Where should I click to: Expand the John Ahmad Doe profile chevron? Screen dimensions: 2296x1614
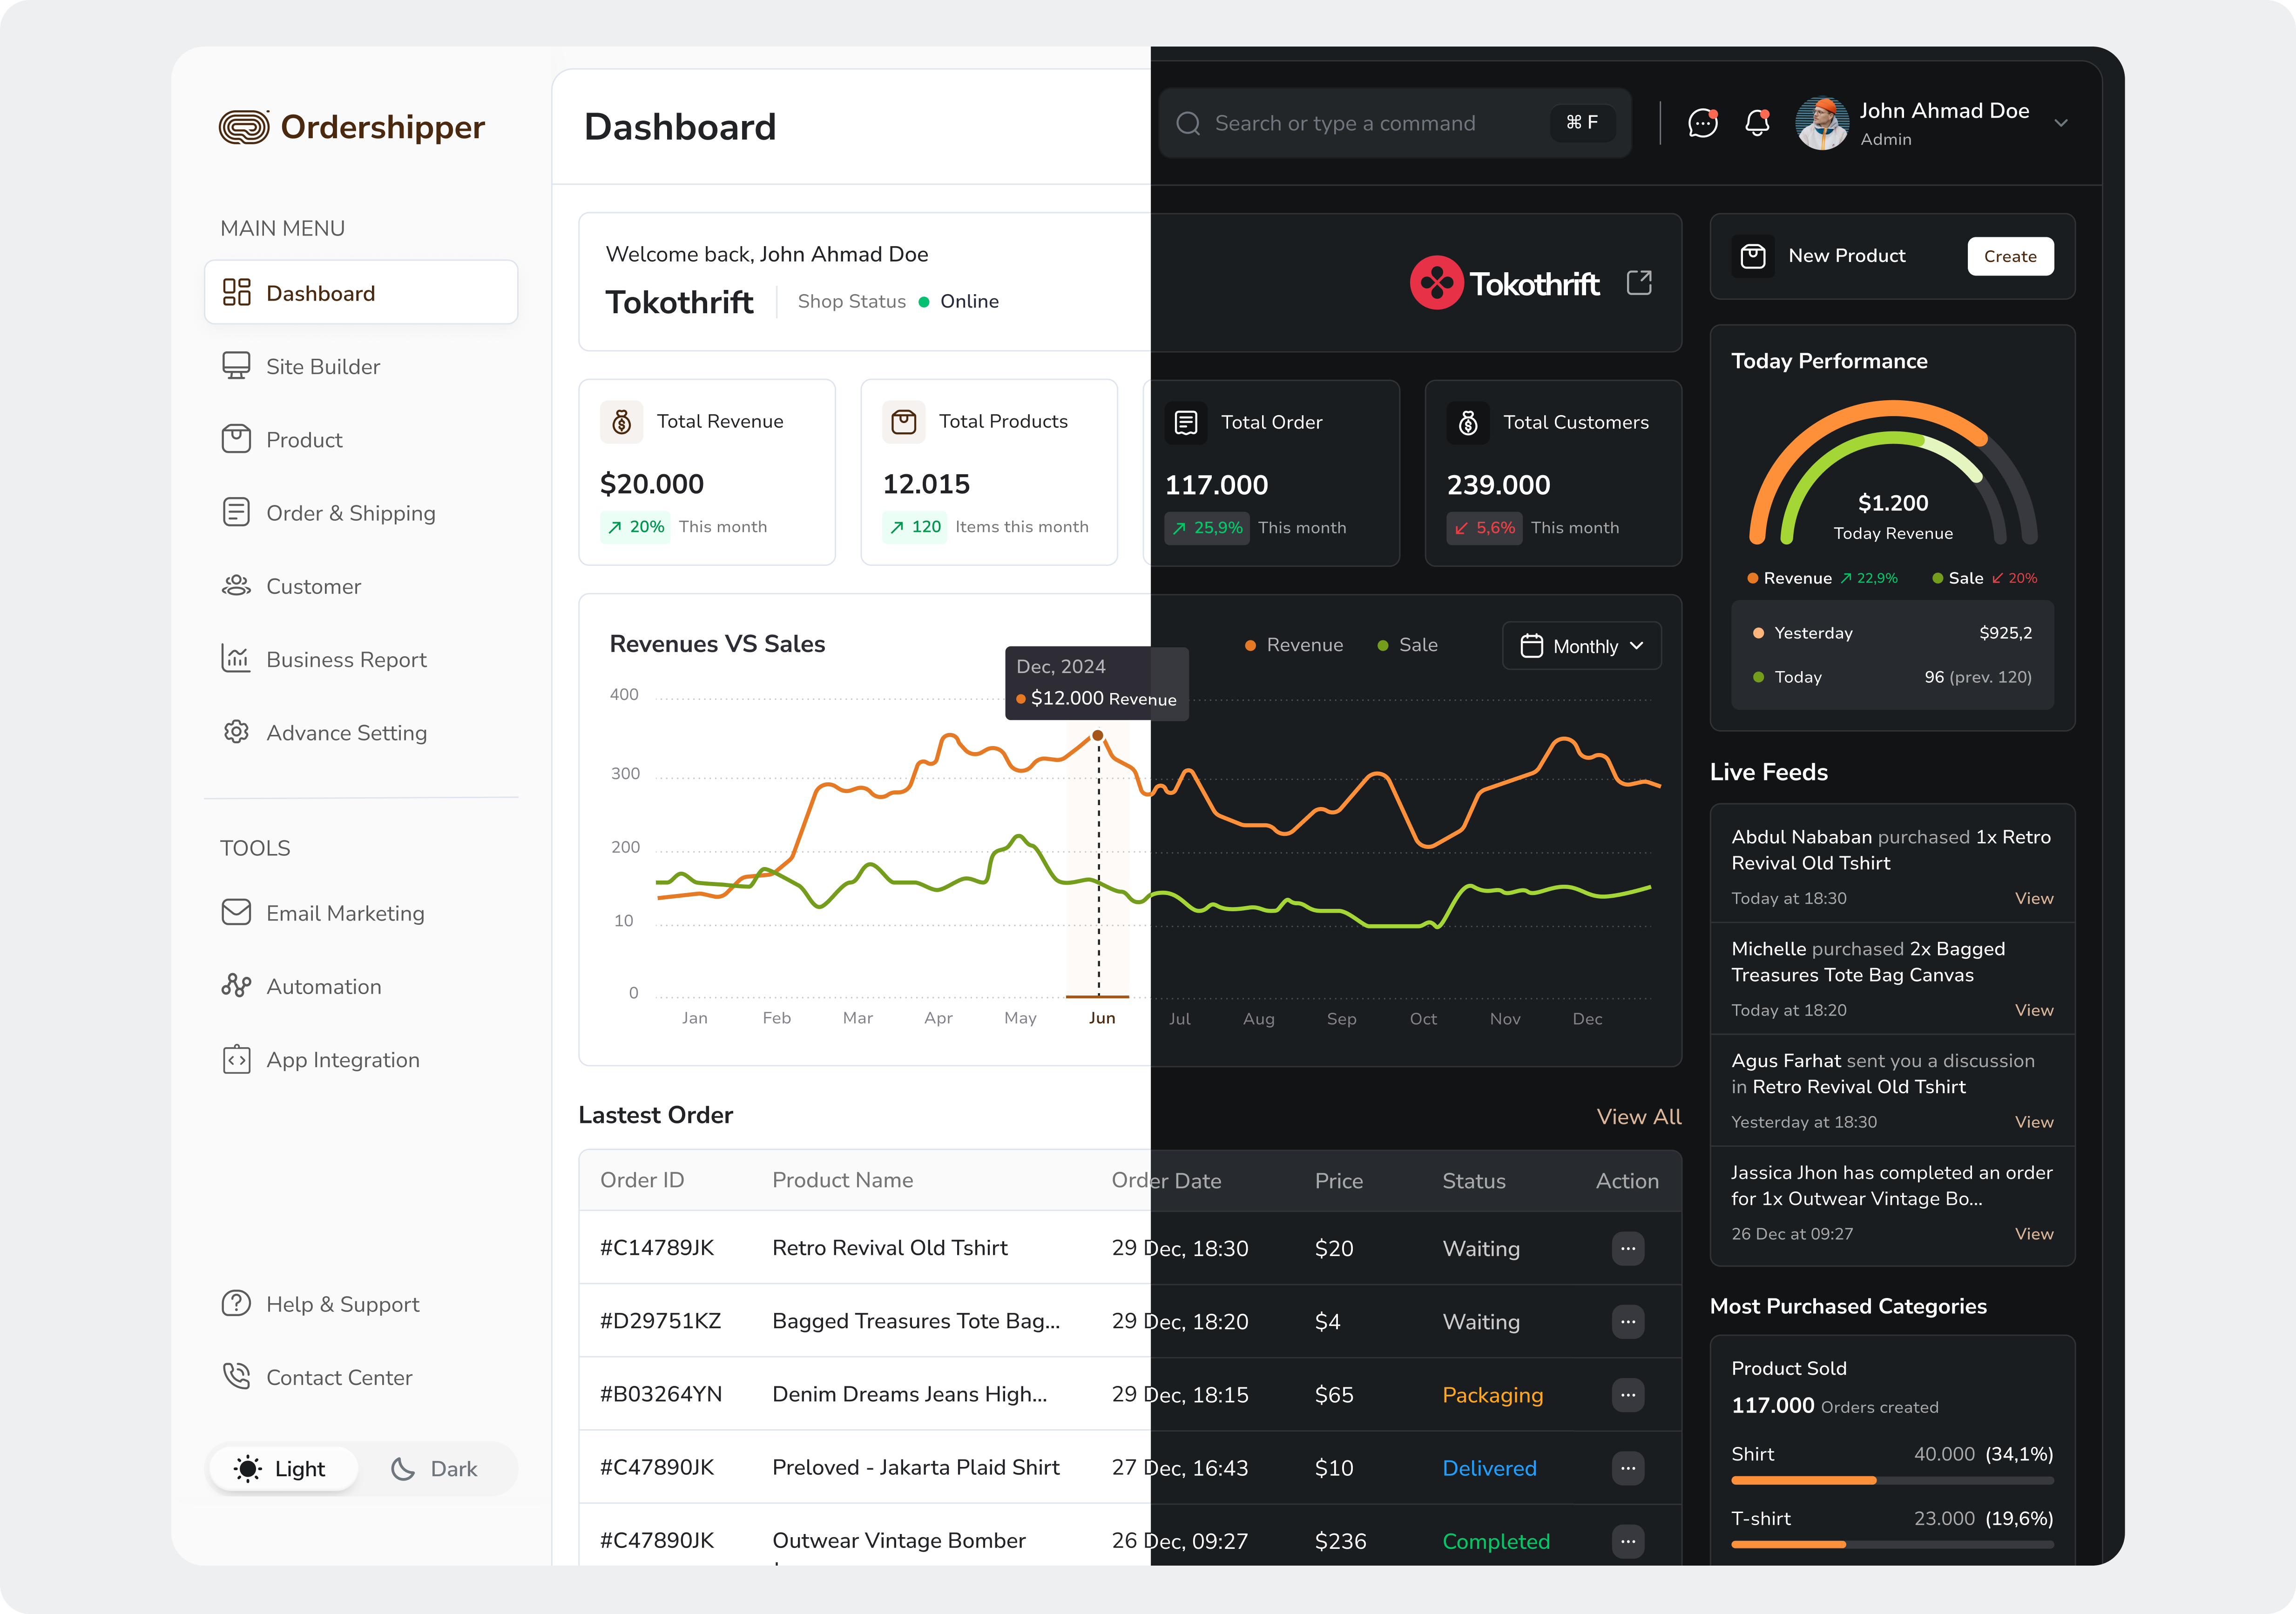point(2060,123)
